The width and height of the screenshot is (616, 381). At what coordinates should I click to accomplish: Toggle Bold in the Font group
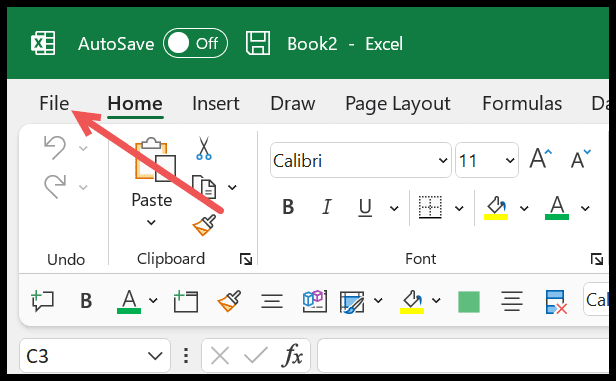pyautogui.click(x=288, y=207)
